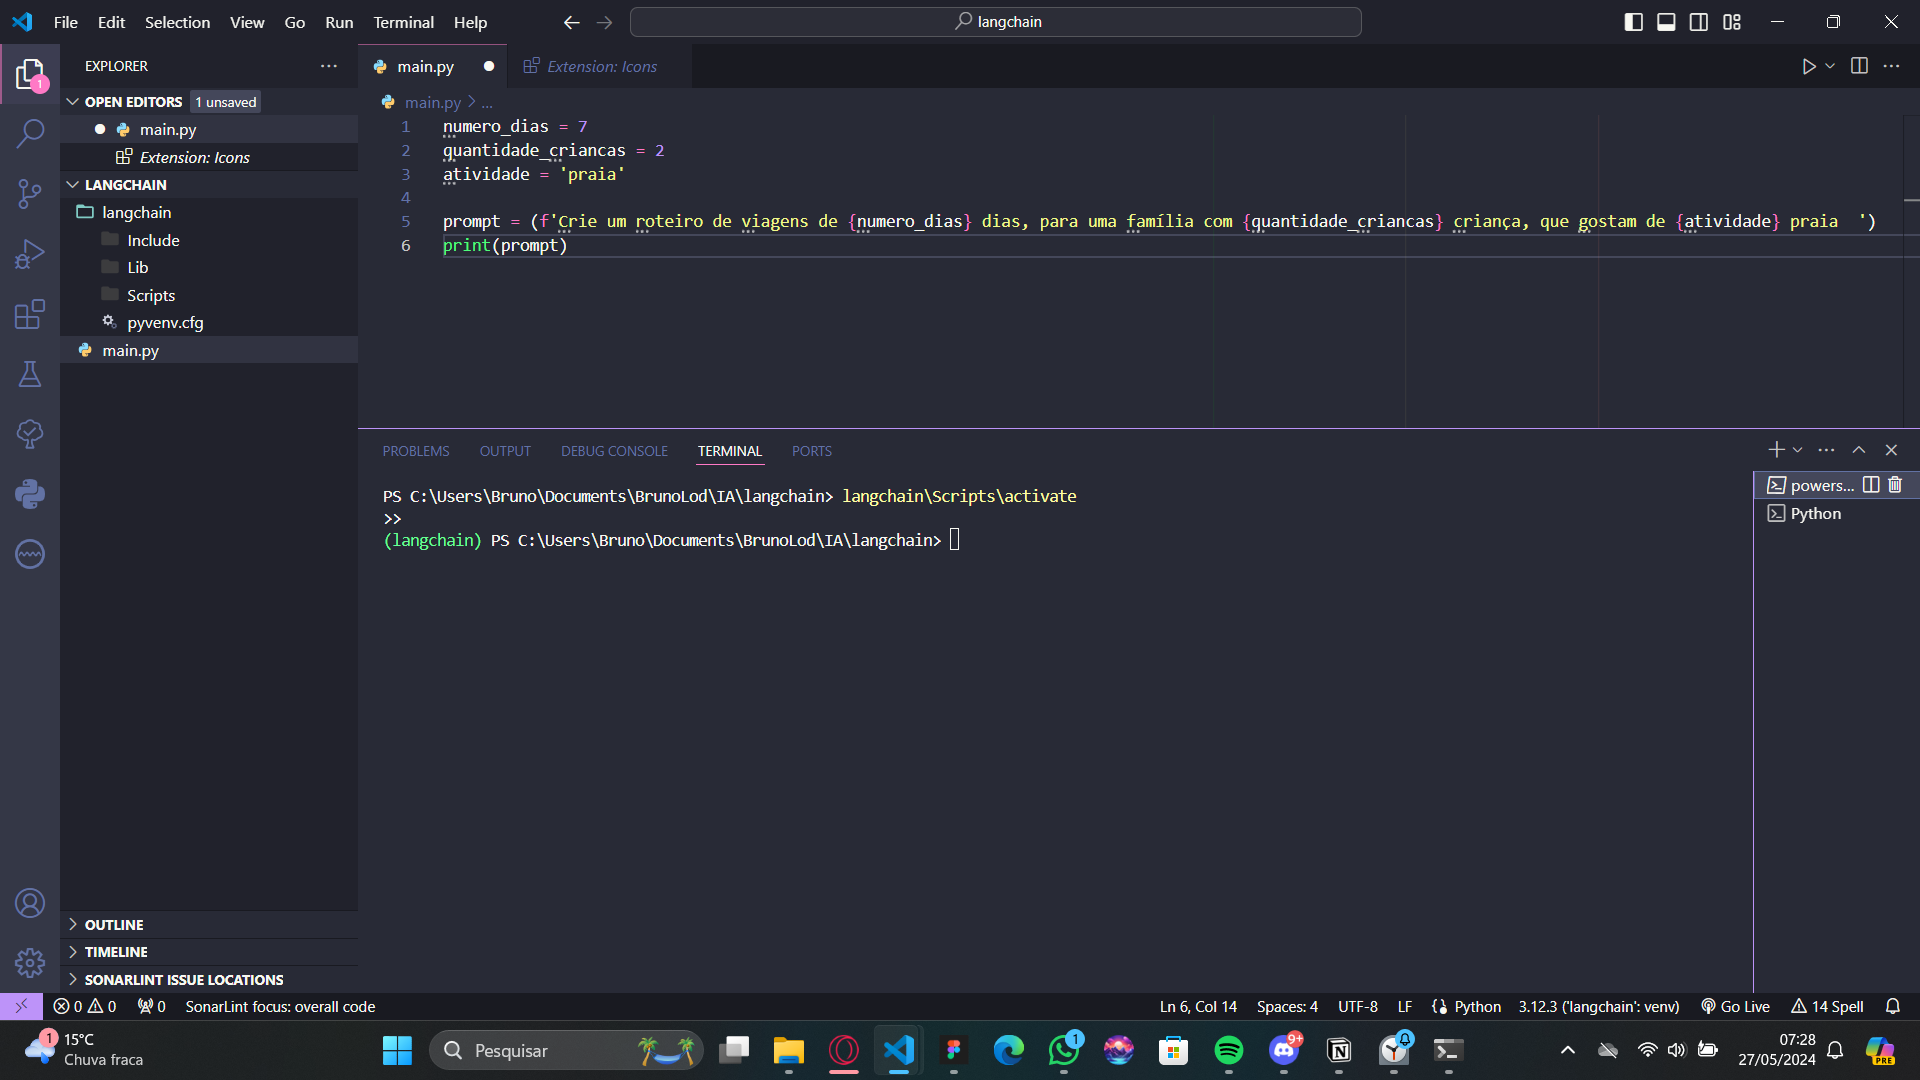Open SonarLint focus: overall code status
Image resolution: width=1920 pixels, height=1080 pixels.
pos(280,1006)
